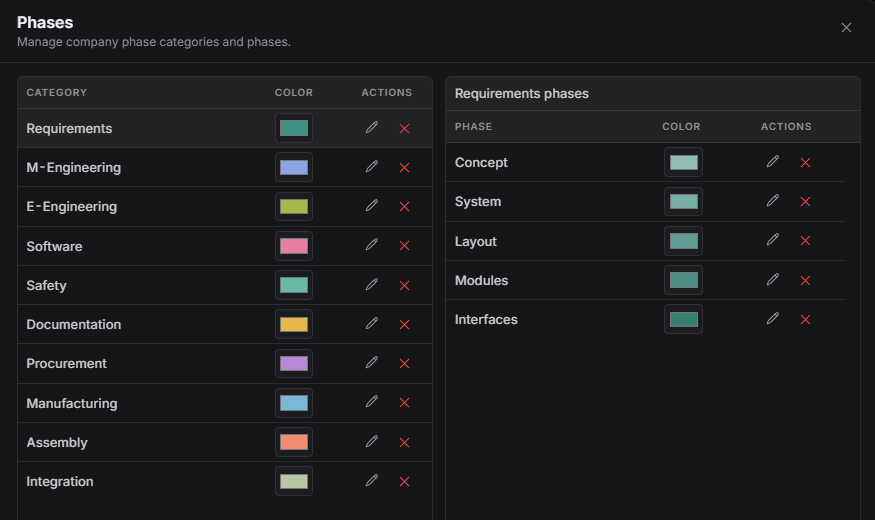Open the Modules phase color swatch
Screen dimensions: 875x520
click(684, 280)
